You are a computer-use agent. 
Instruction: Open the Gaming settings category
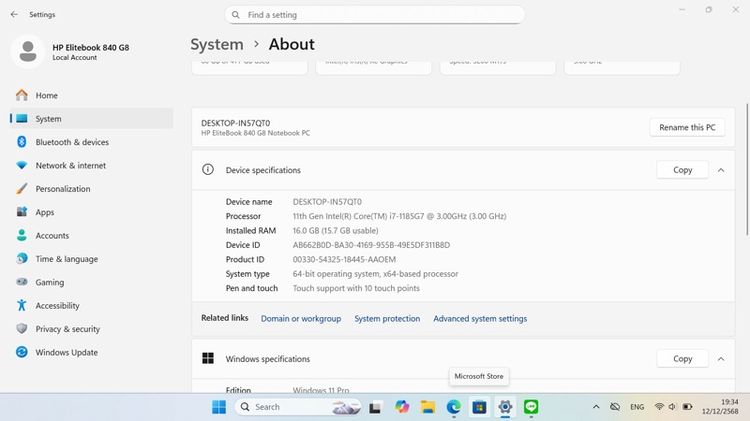49,282
